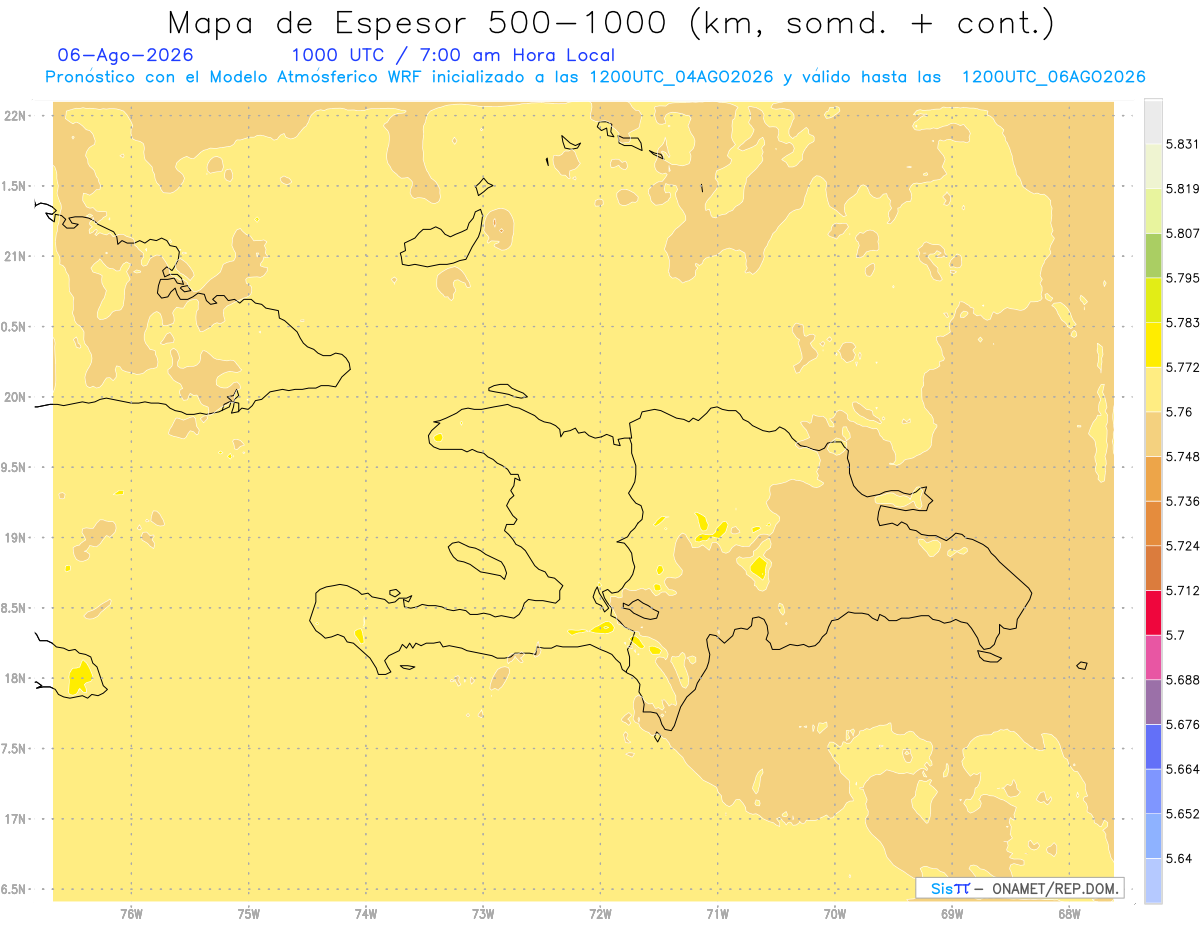Click the 'Pronóstico con el Modelo Atmosférico WRF' line
This screenshot has width=1200, height=927.
pyautogui.click(x=595, y=77)
